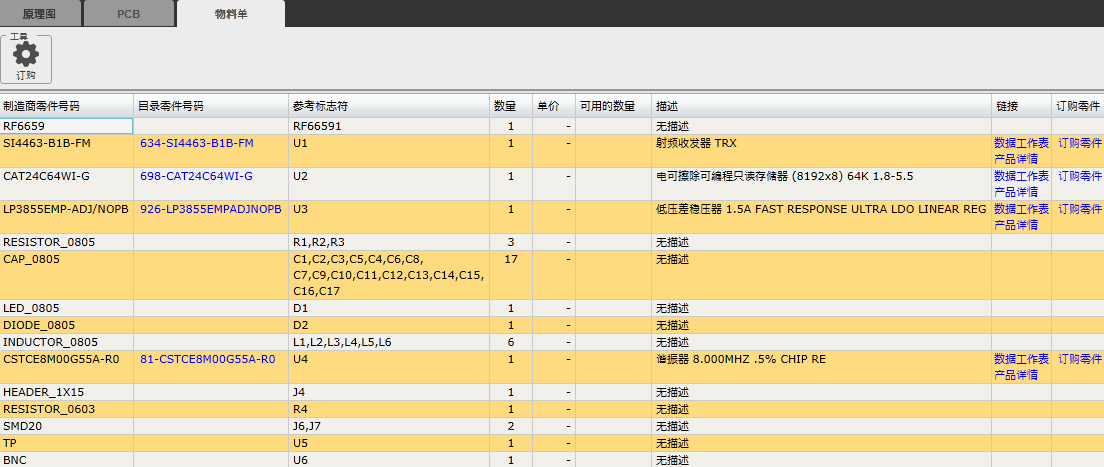
Task: Click the 描述 column header
Action: coord(822,106)
